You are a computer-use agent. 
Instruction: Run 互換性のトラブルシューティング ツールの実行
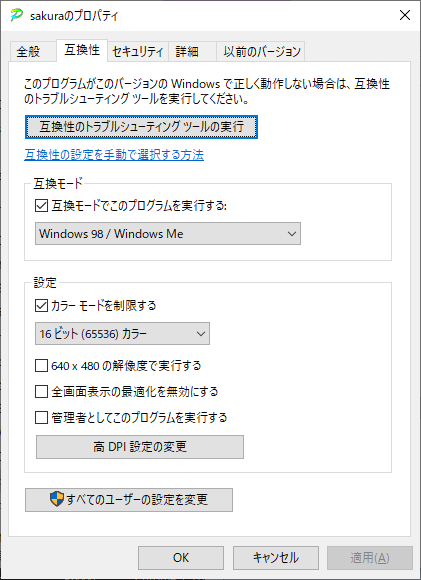point(141,127)
